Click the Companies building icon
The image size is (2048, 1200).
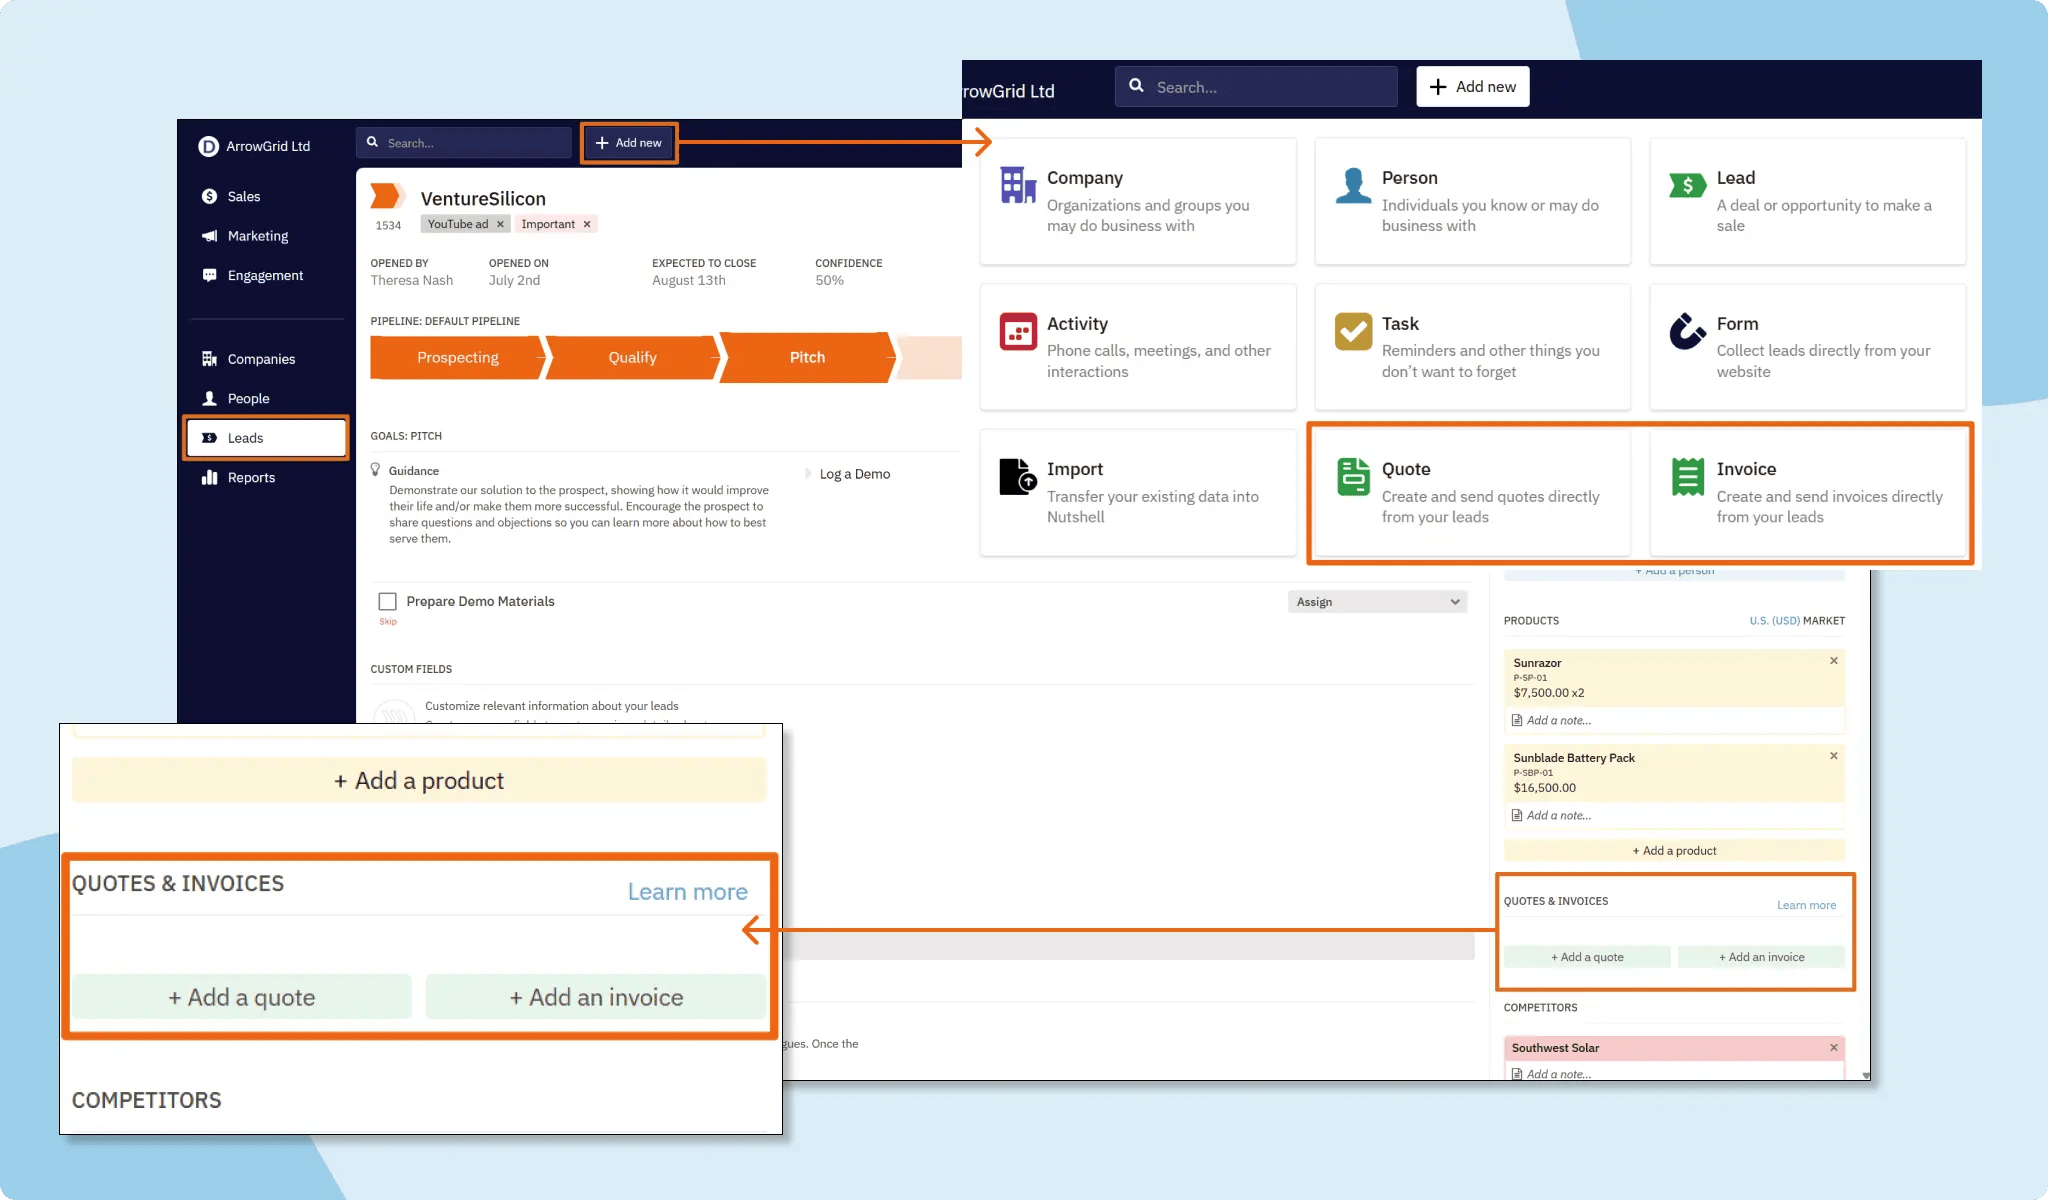211,358
